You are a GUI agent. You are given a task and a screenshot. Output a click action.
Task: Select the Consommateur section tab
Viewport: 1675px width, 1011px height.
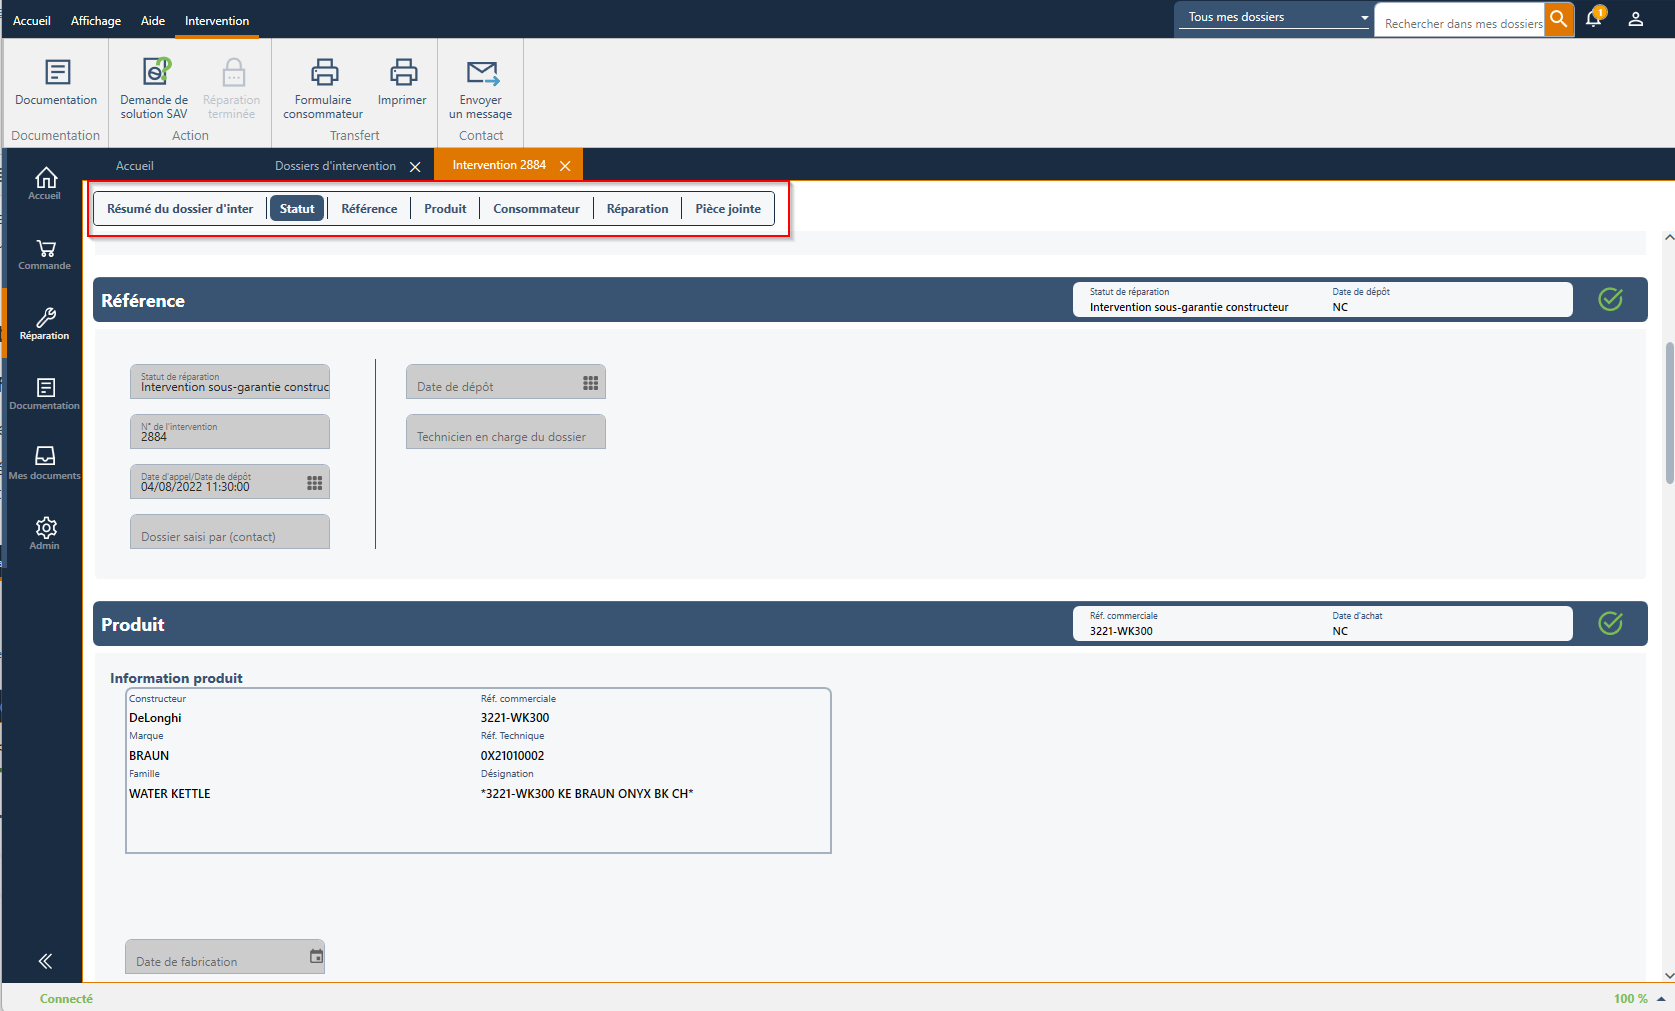(536, 209)
